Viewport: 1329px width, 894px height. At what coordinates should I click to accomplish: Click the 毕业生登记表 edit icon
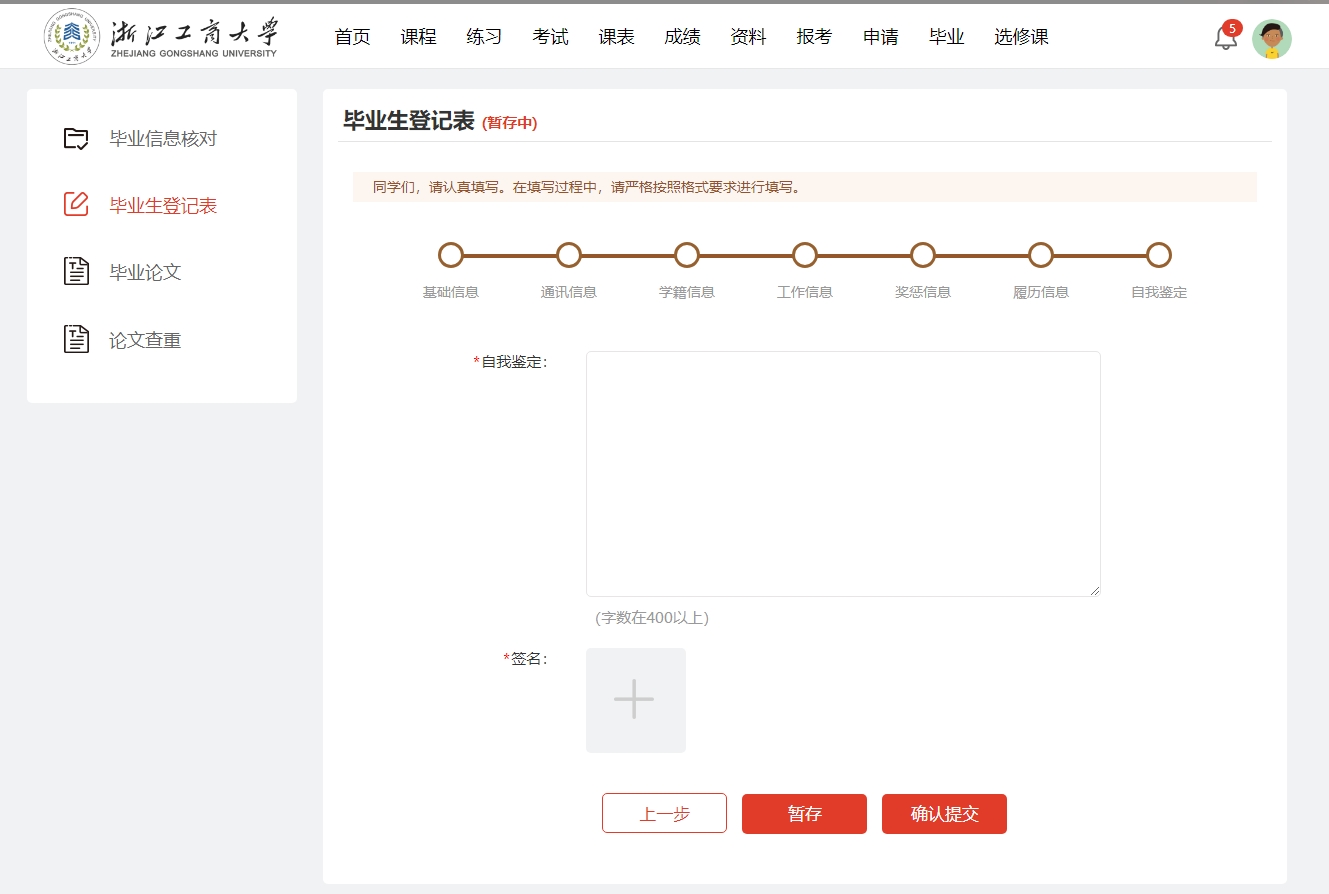pos(76,205)
